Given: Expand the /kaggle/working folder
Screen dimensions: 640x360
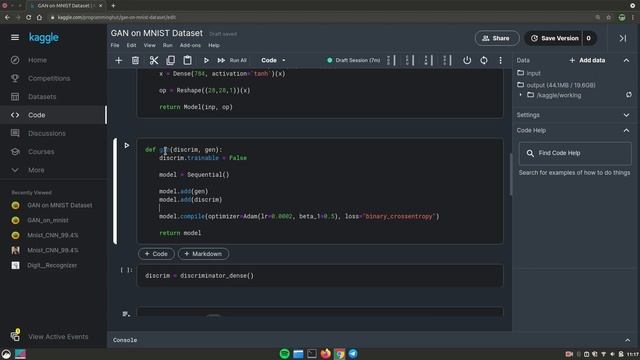Looking at the screenshot, I should coord(520,95).
